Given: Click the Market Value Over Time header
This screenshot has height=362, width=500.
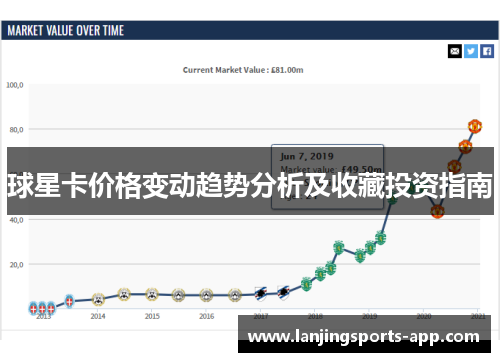Looking at the screenshot, I should [66, 31].
